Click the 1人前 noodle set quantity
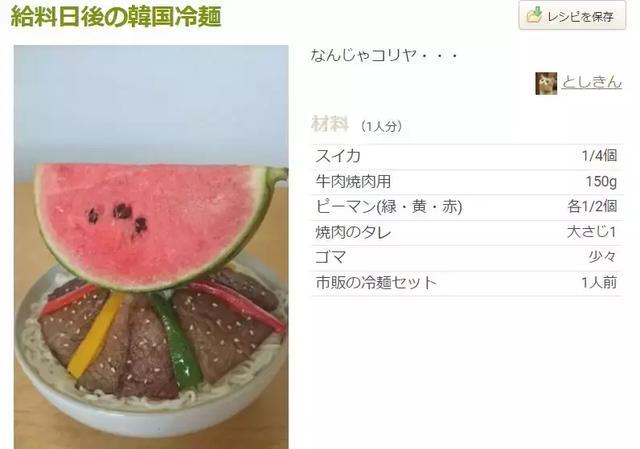Image resolution: width=640 pixels, height=449 pixels. 599,283
